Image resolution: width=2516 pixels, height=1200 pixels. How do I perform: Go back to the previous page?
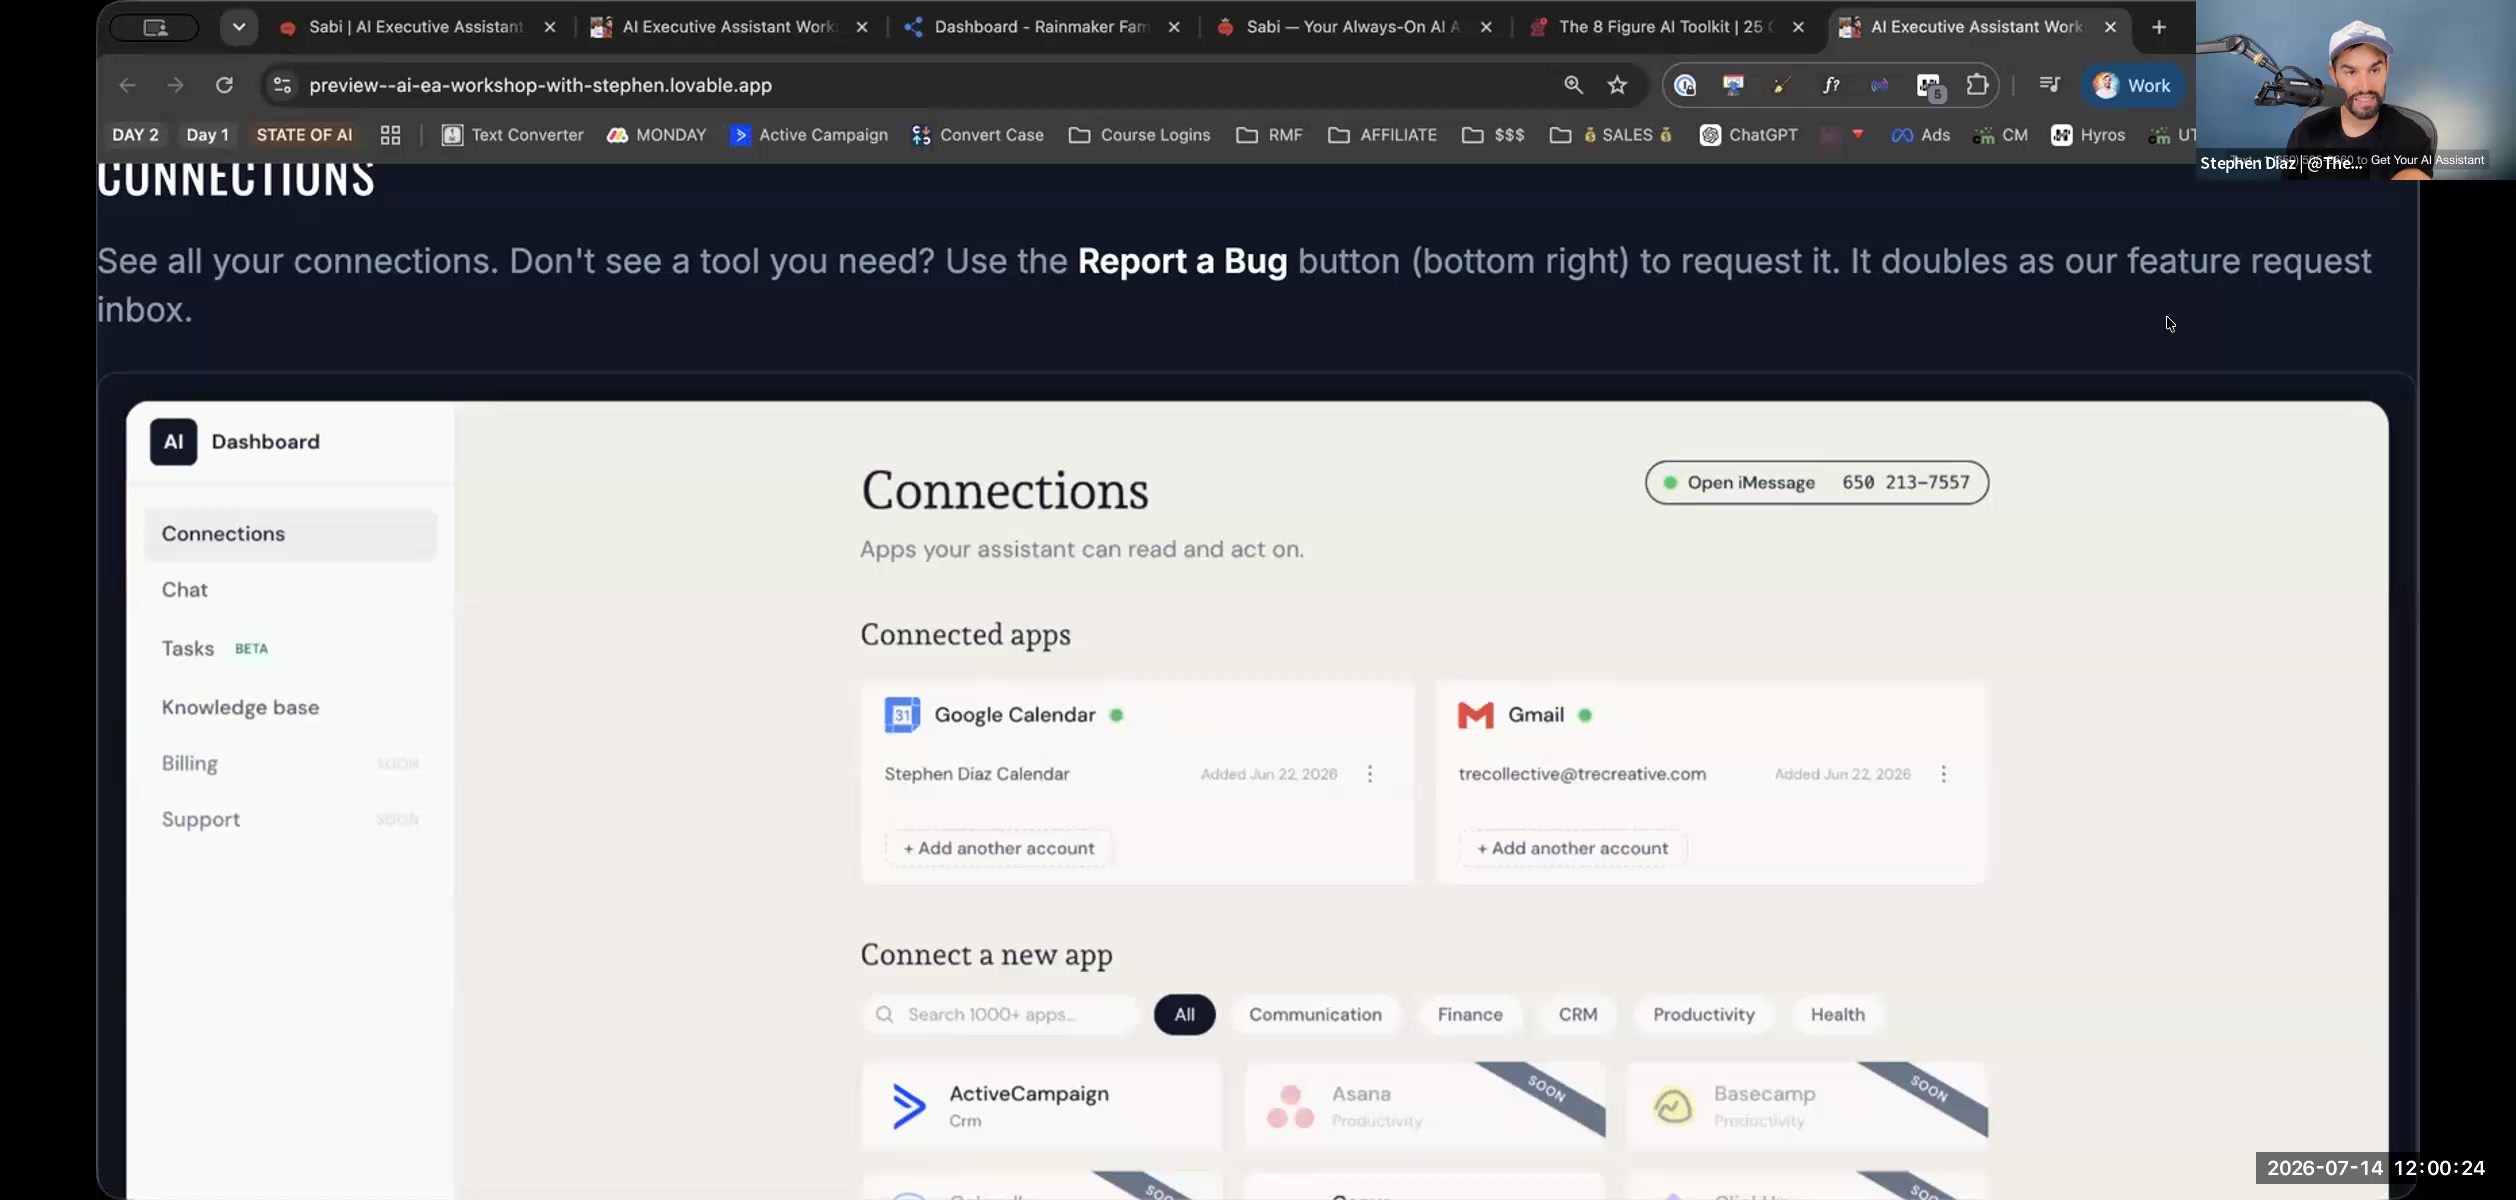127,85
